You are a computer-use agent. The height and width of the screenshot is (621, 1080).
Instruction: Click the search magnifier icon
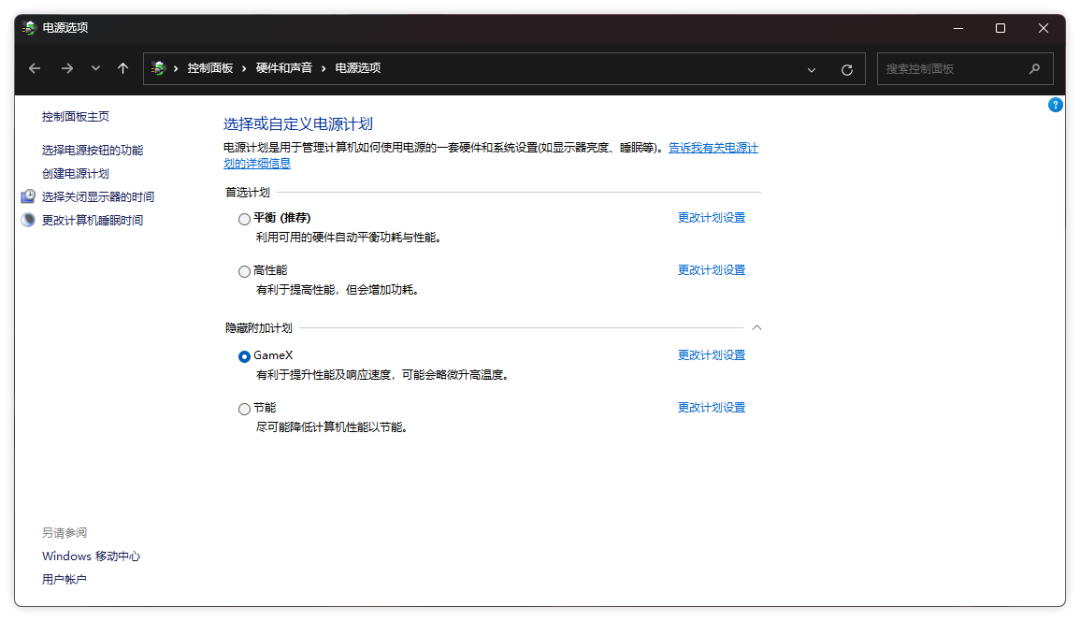click(x=1034, y=69)
